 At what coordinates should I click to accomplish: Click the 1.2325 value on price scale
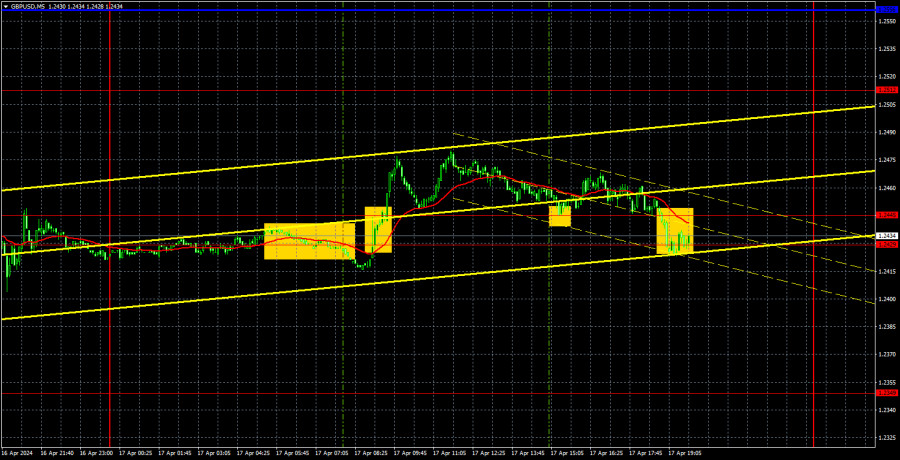pyautogui.click(x=887, y=438)
